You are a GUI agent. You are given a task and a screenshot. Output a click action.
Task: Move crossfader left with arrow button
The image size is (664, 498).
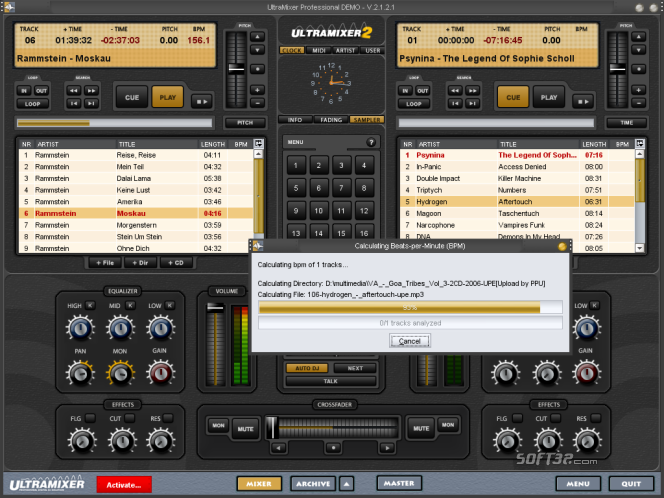point(279,448)
